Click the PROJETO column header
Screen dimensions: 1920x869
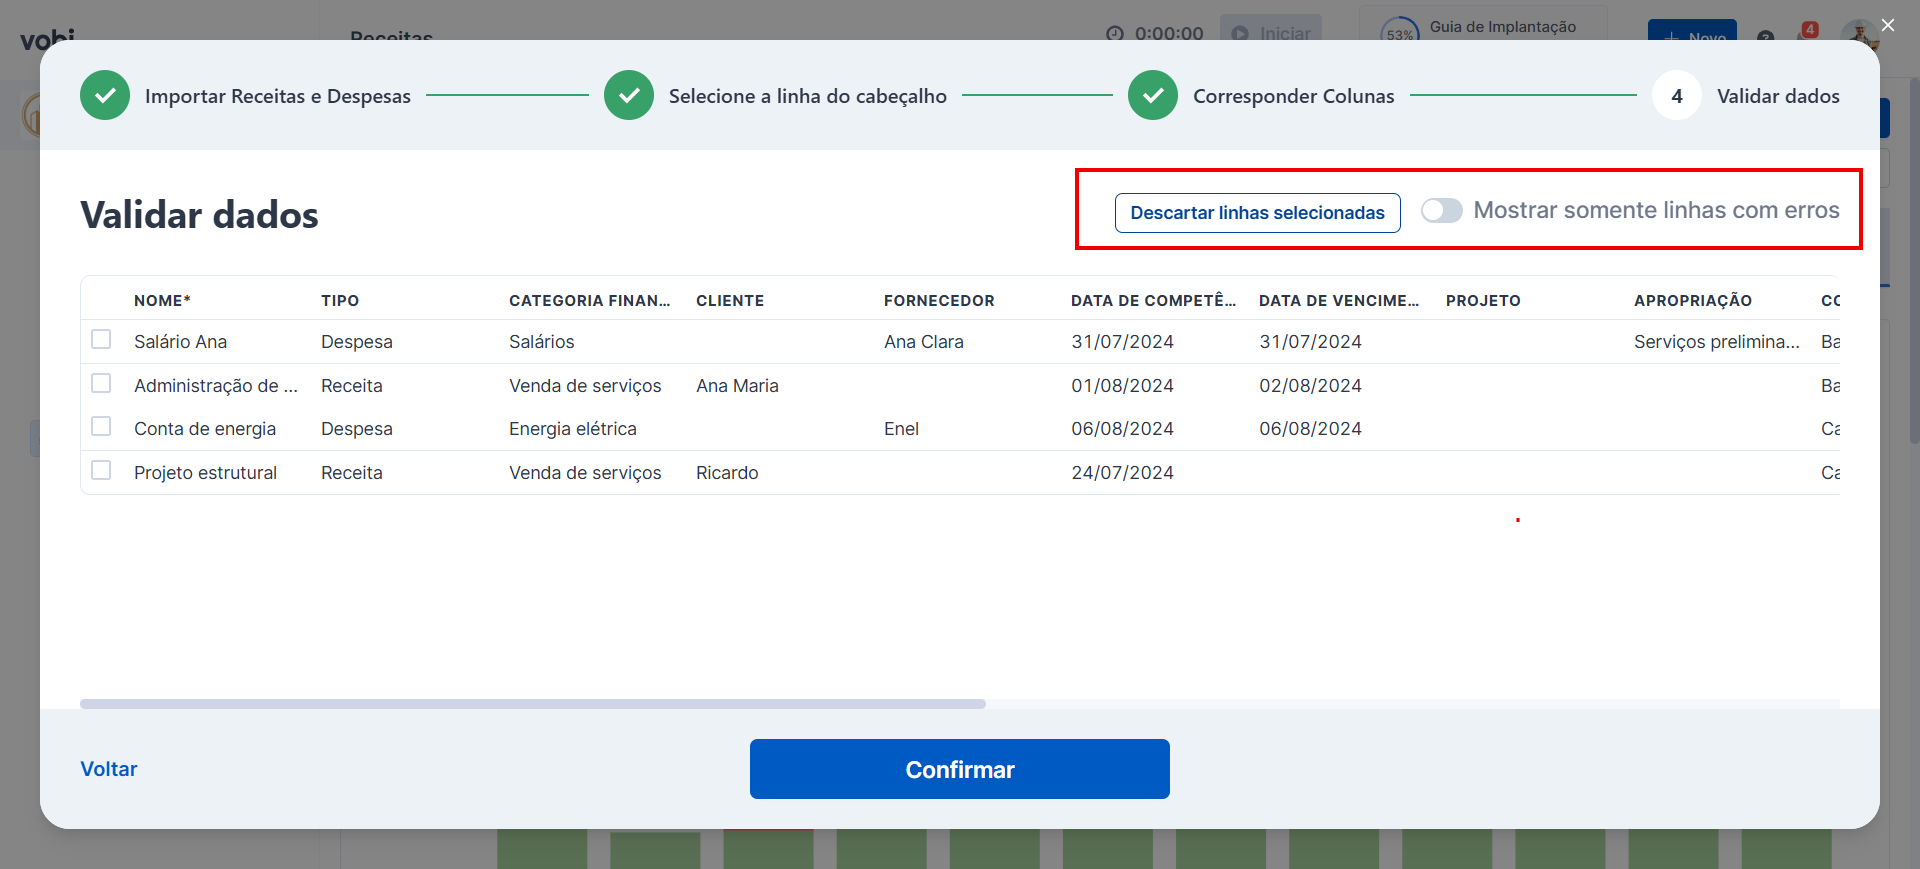pyautogui.click(x=1483, y=300)
